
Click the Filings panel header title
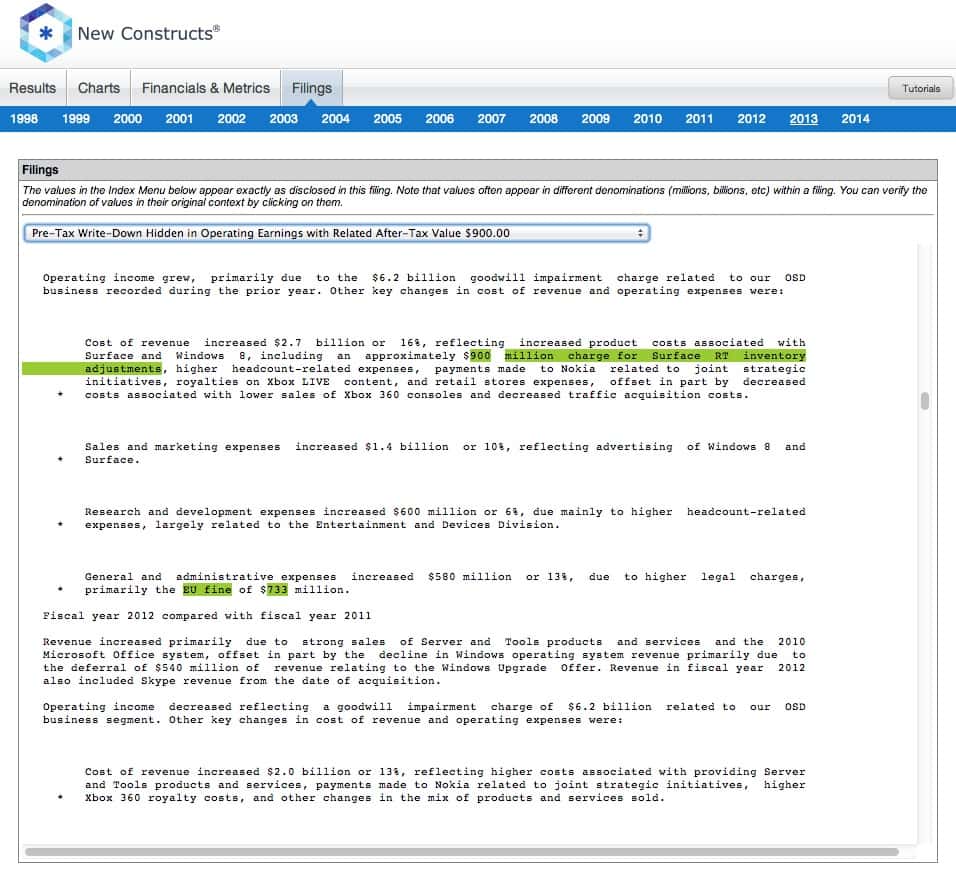point(40,170)
